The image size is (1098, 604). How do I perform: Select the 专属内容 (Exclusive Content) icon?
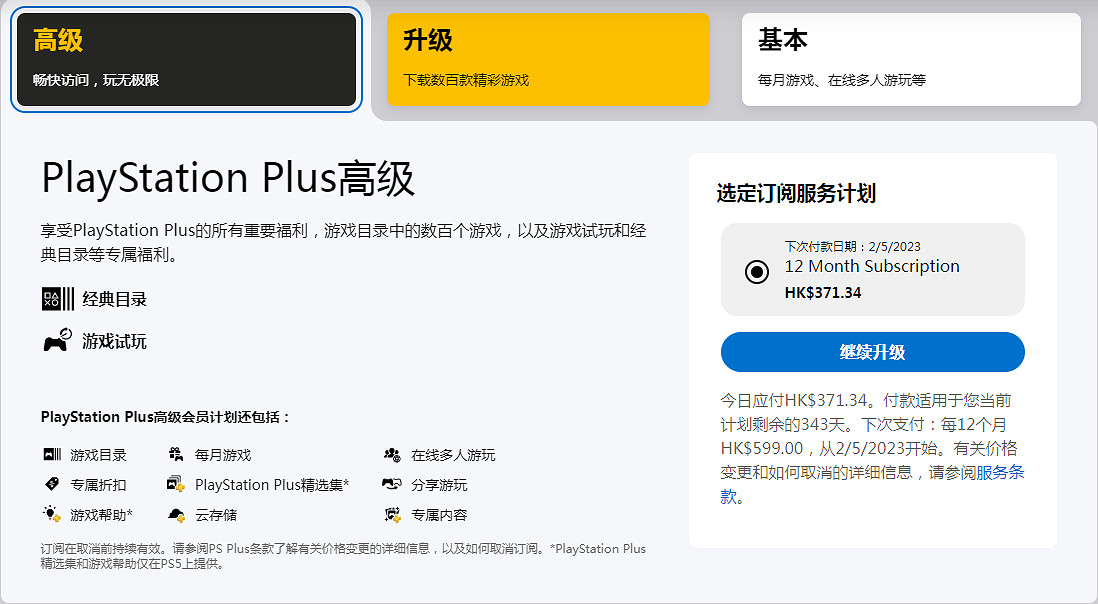392,514
